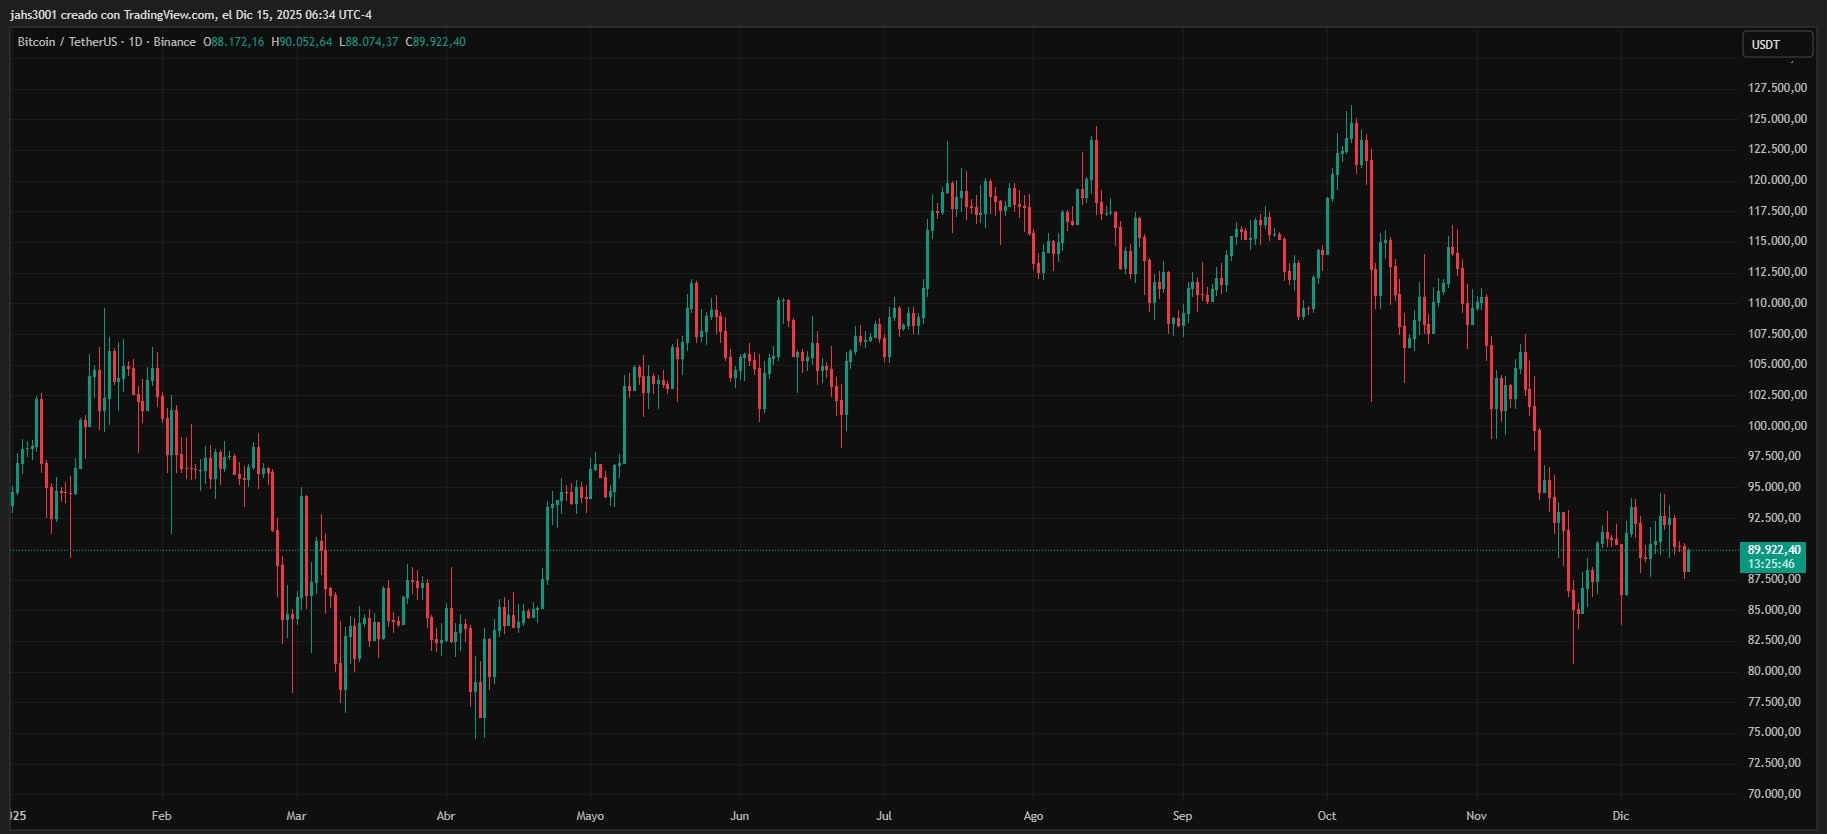
Task: Click the TradingView.com attribution text
Action: click(169, 15)
